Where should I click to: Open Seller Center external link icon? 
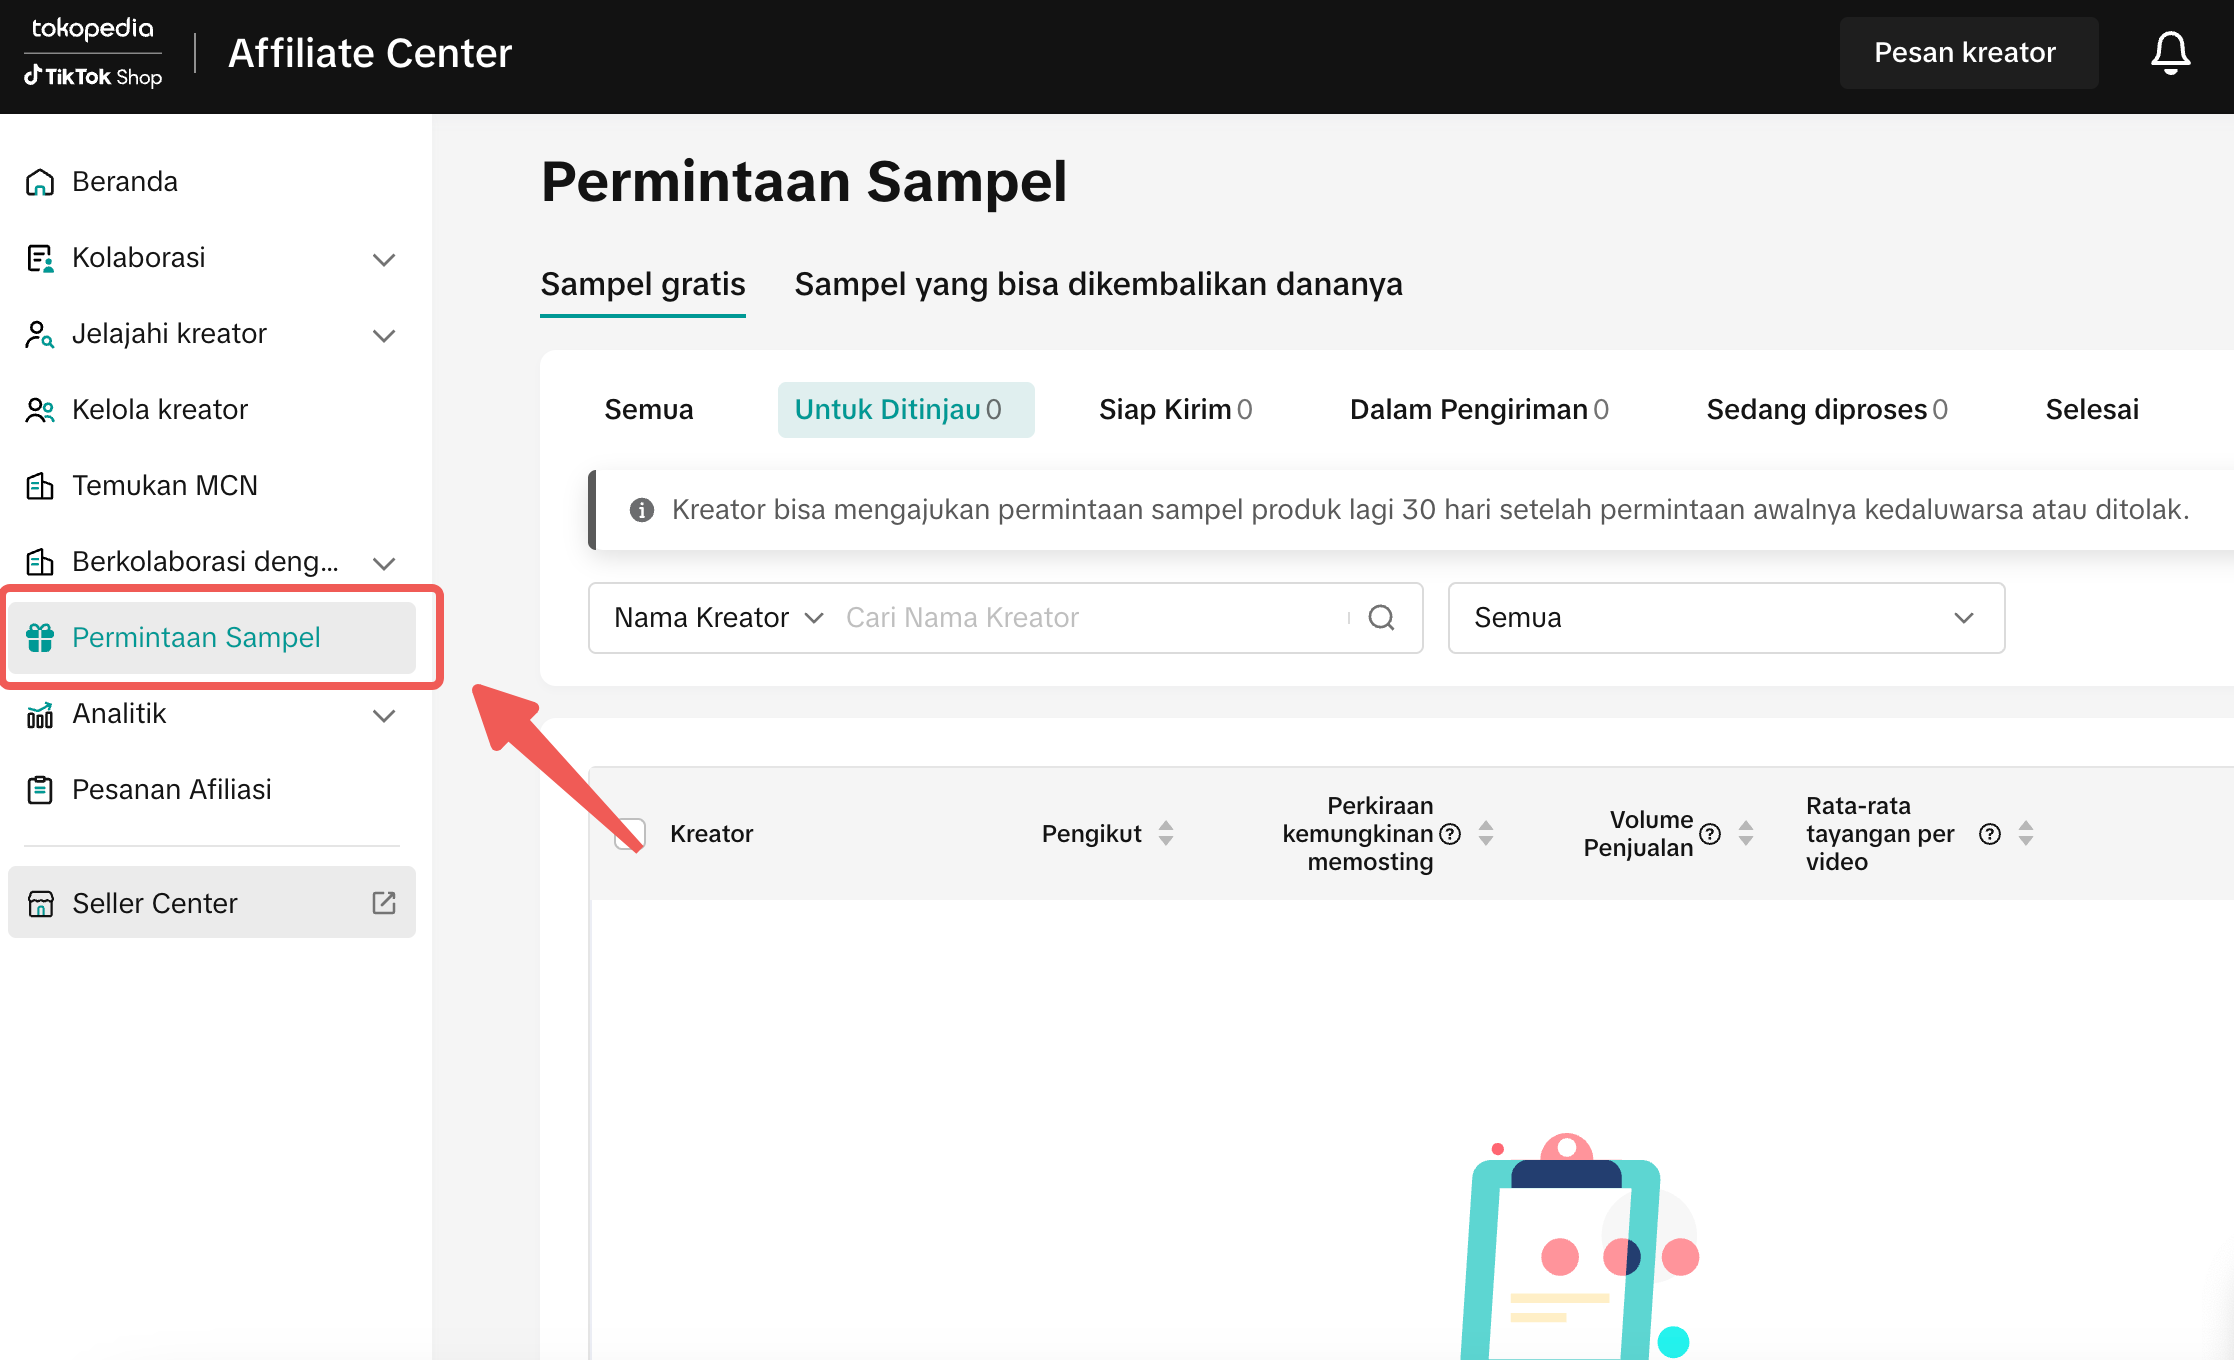pos(384,903)
